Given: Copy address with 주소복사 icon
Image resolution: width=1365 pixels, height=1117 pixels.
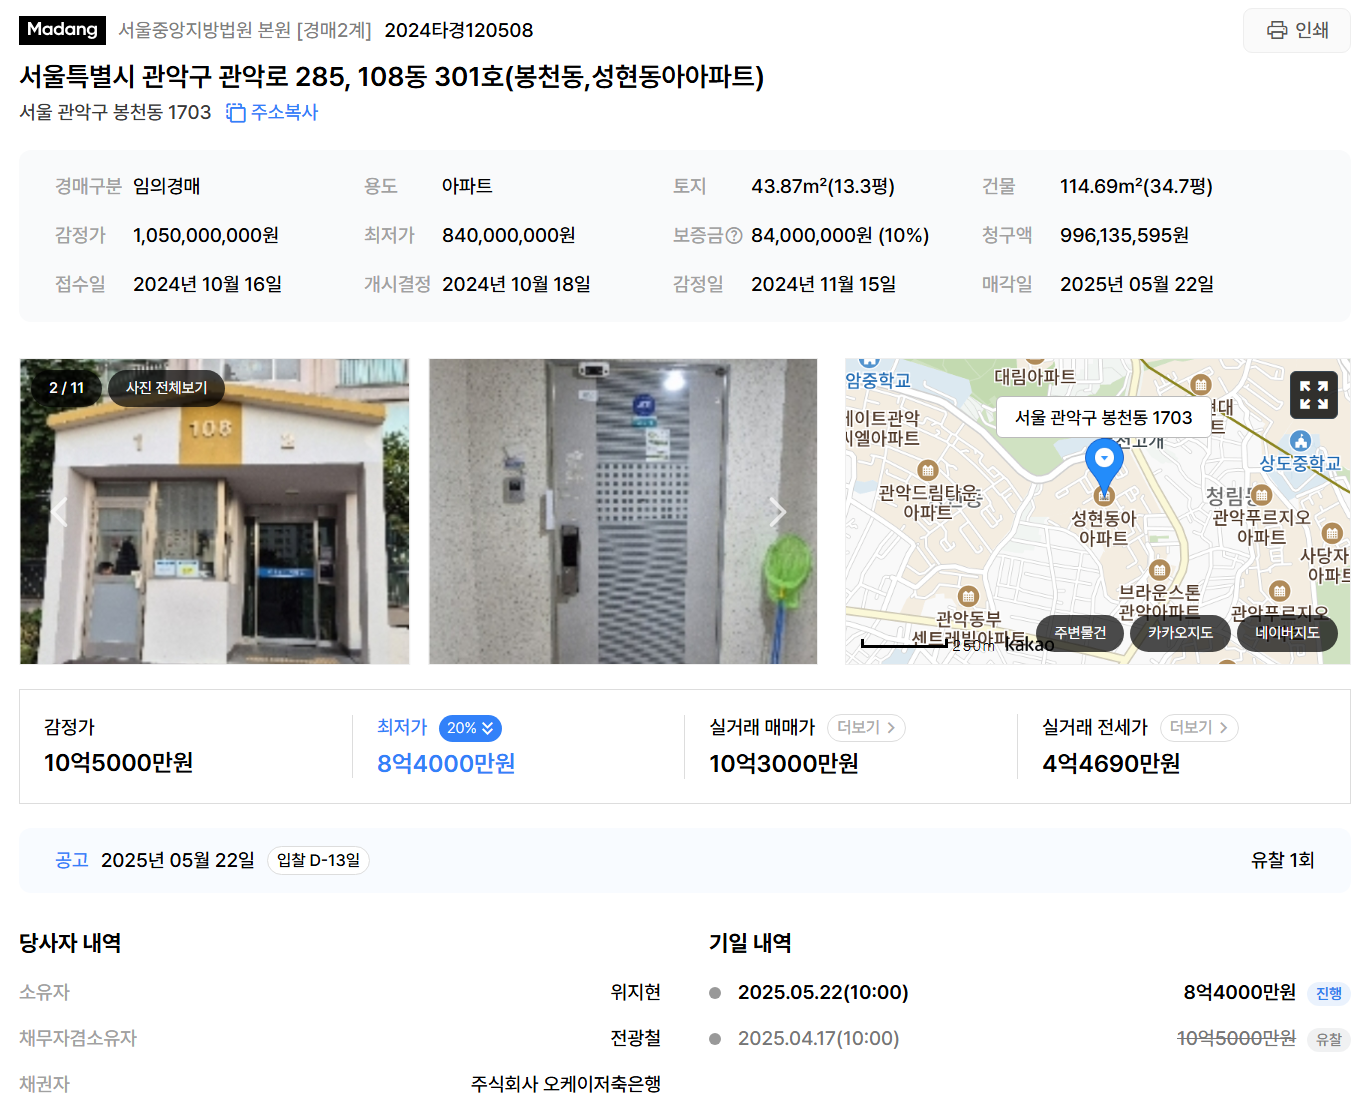Looking at the screenshot, I should [271, 112].
